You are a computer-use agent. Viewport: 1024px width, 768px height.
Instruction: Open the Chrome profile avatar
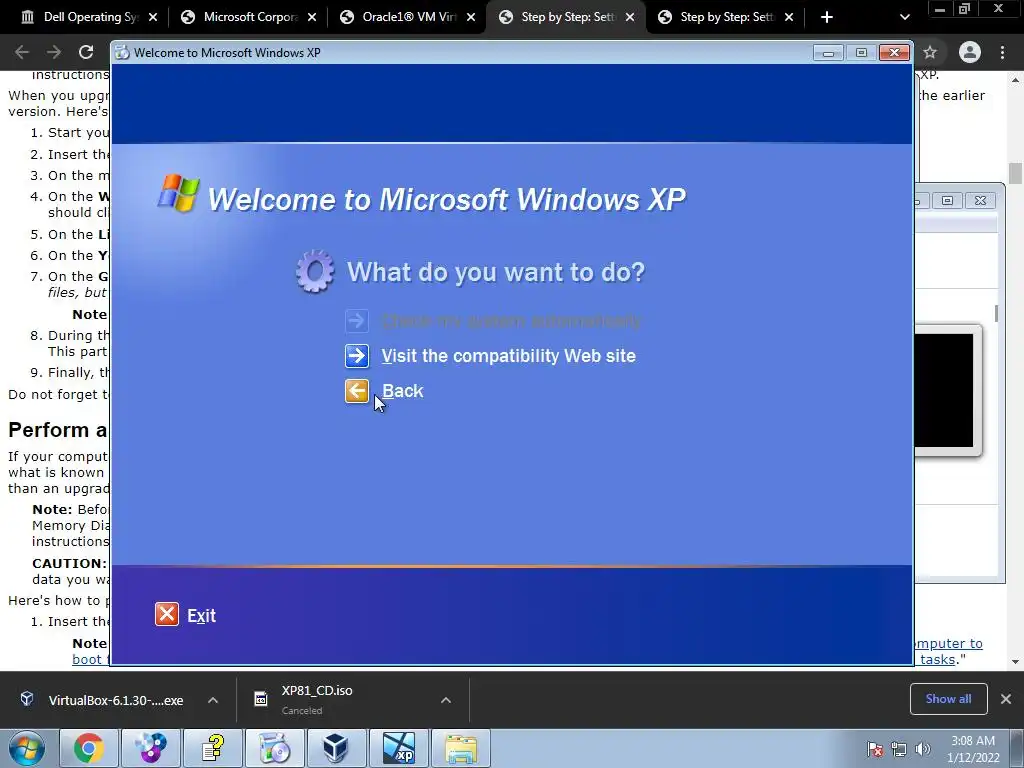(x=970, y=52)
